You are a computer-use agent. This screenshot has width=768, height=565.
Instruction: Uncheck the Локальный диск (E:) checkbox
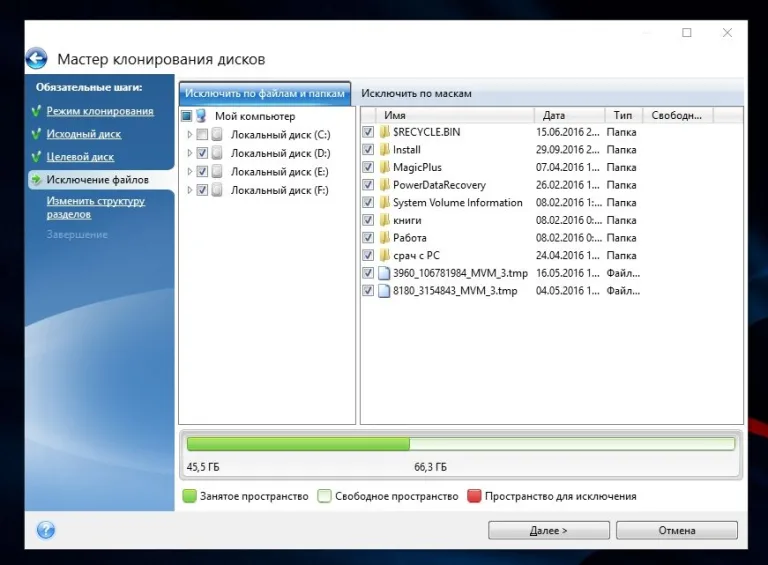(x=202, y=171)
